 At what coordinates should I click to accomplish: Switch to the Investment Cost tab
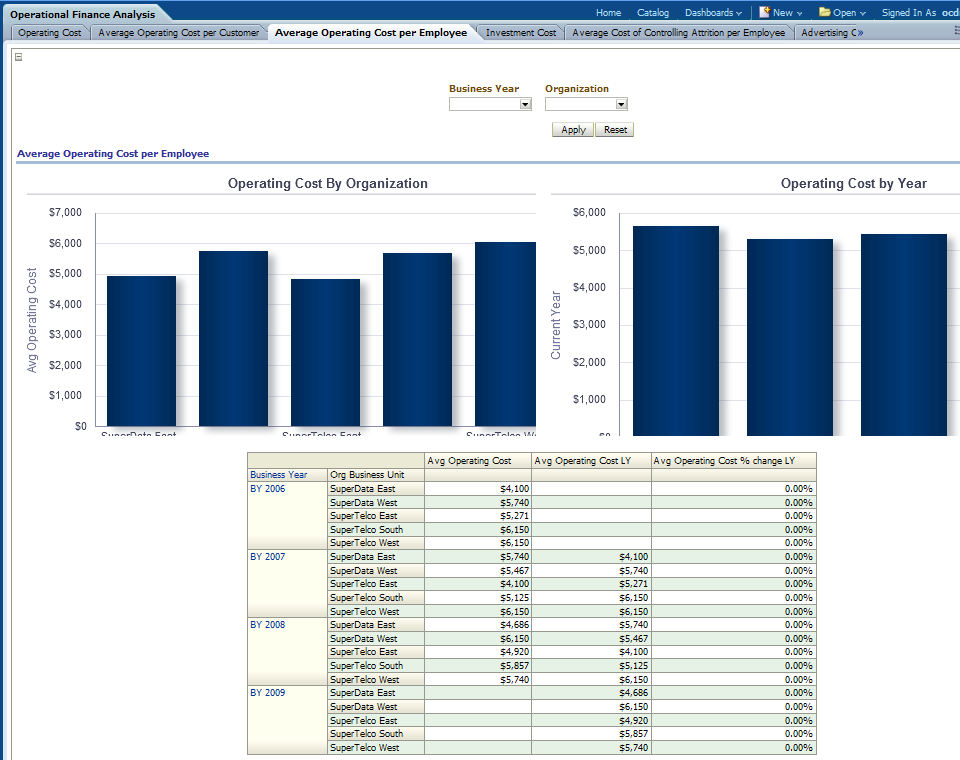coord(521,33)
